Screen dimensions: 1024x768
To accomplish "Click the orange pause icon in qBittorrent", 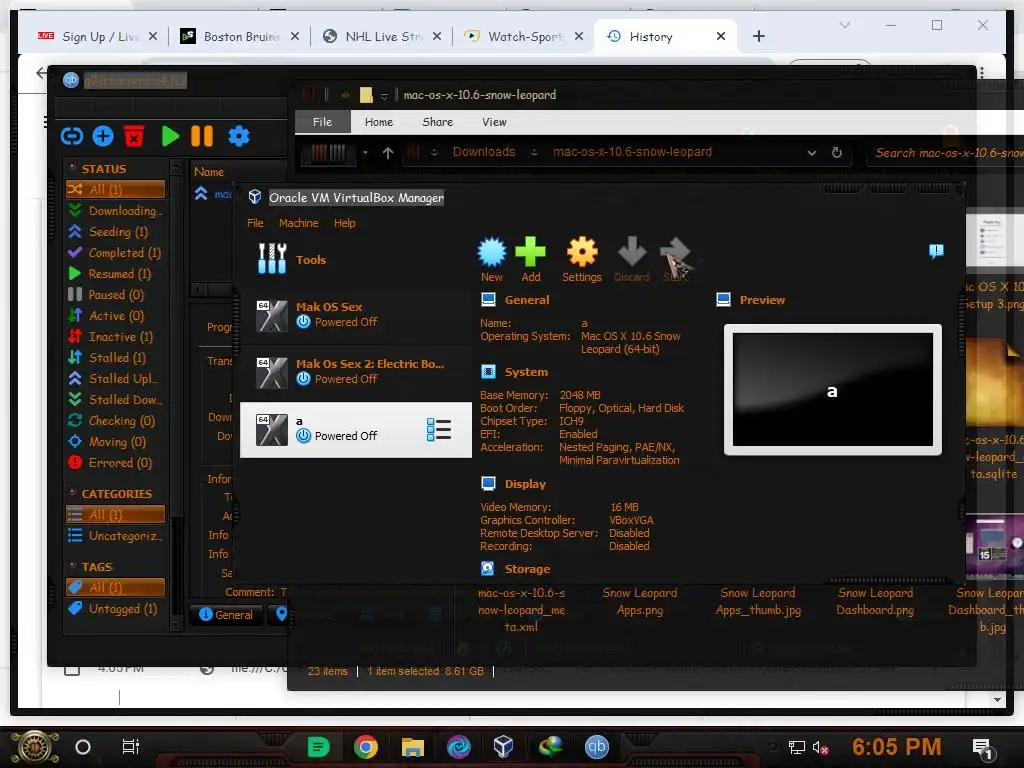I will tap(202, 136).
